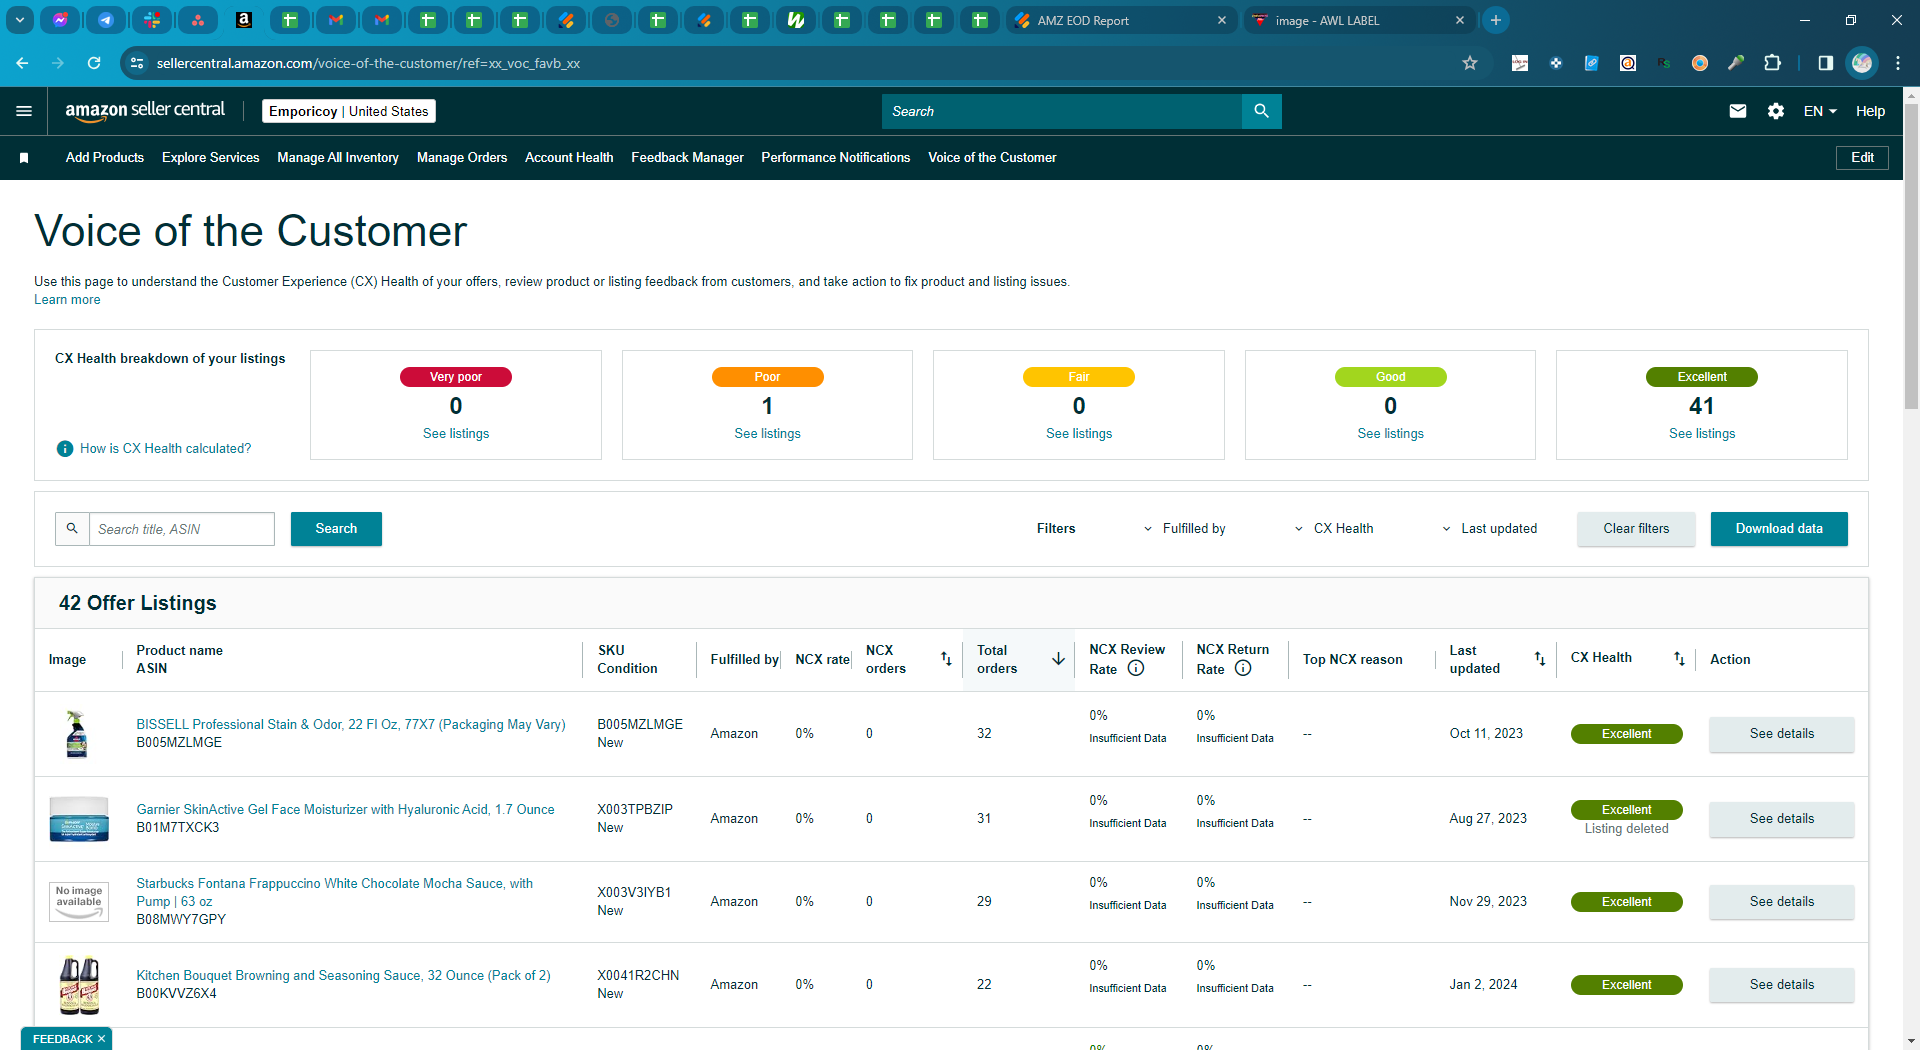This screenshot has height=1050, width=1920.
Task: Open the Learn more link
Action: pyautogui.click(x=67, y=300)
